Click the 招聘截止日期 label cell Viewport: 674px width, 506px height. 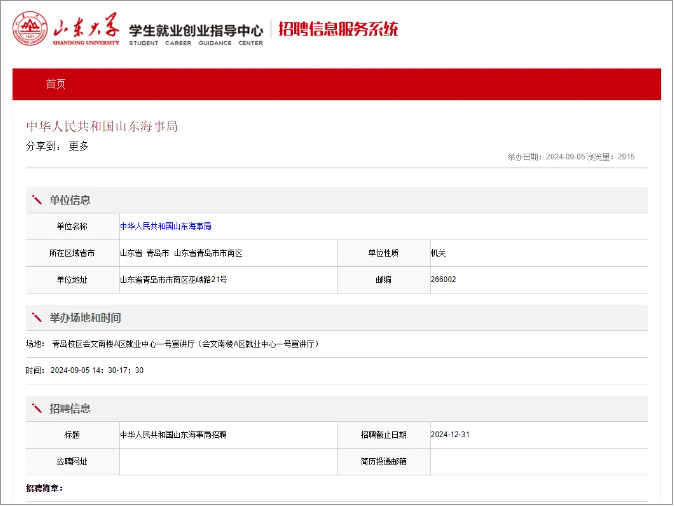383,435
